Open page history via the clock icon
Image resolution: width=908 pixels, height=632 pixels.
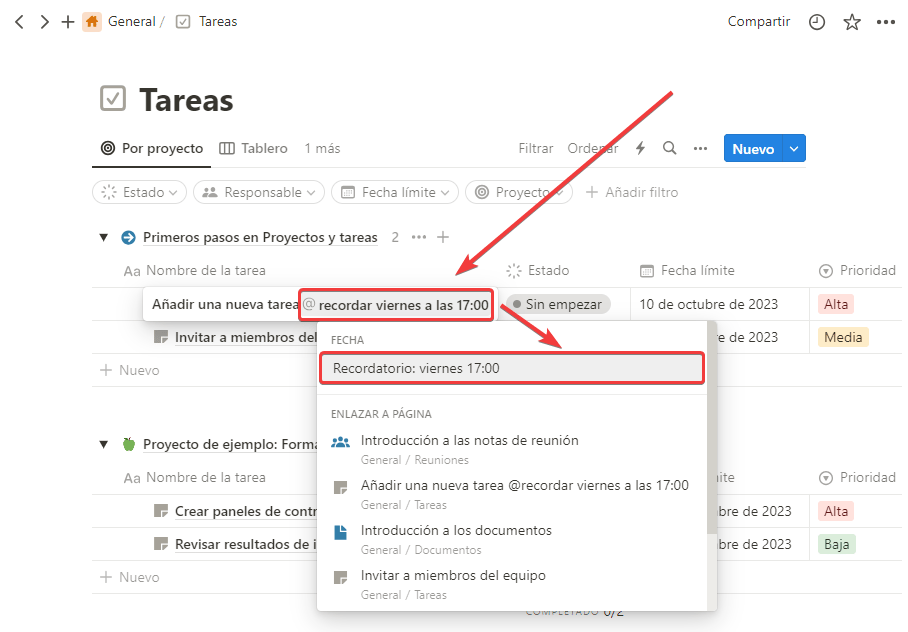pos(817,21)
